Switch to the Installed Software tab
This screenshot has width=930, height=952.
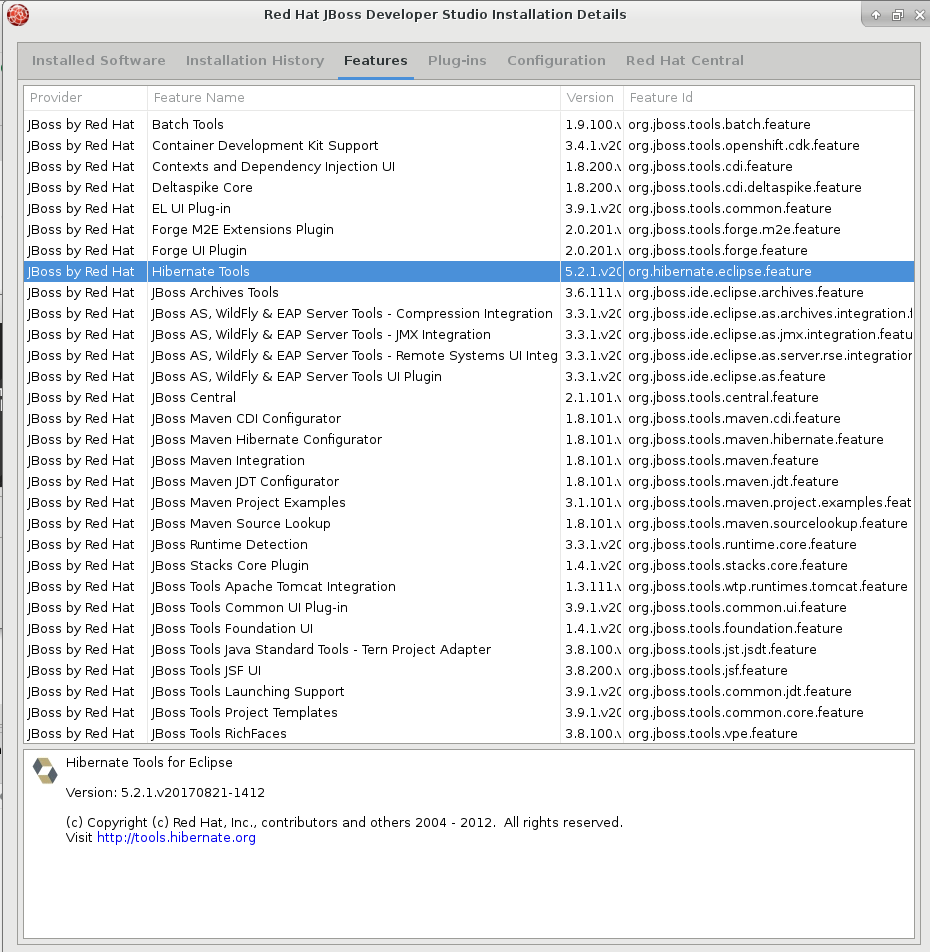(x=98, y=61)
